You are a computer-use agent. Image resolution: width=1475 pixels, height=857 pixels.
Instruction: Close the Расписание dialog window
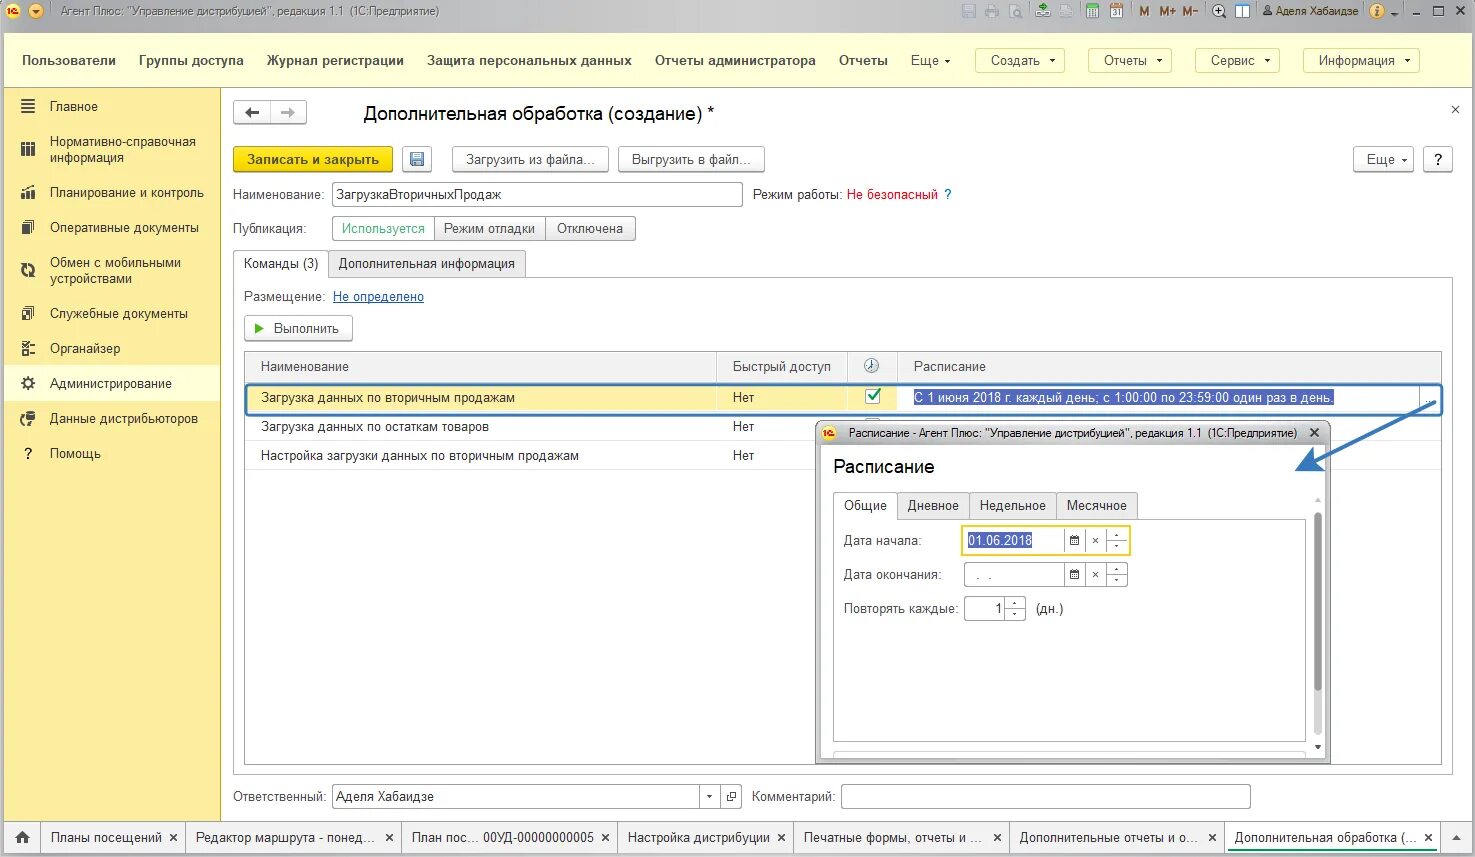(1314, 432)
